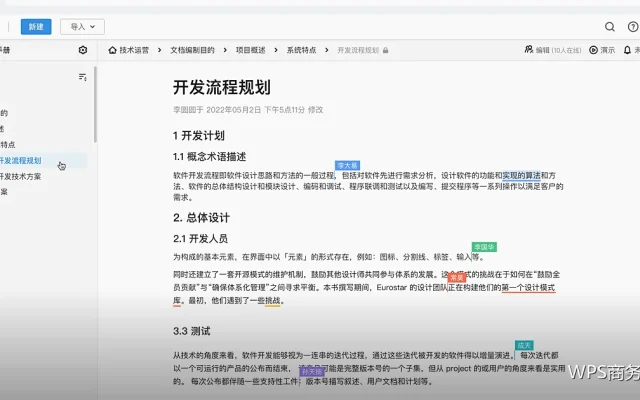This screenshot has height=400, width=640.
Task: Click the 成天 teal cursor tag
Action: [x=524, y=345]
